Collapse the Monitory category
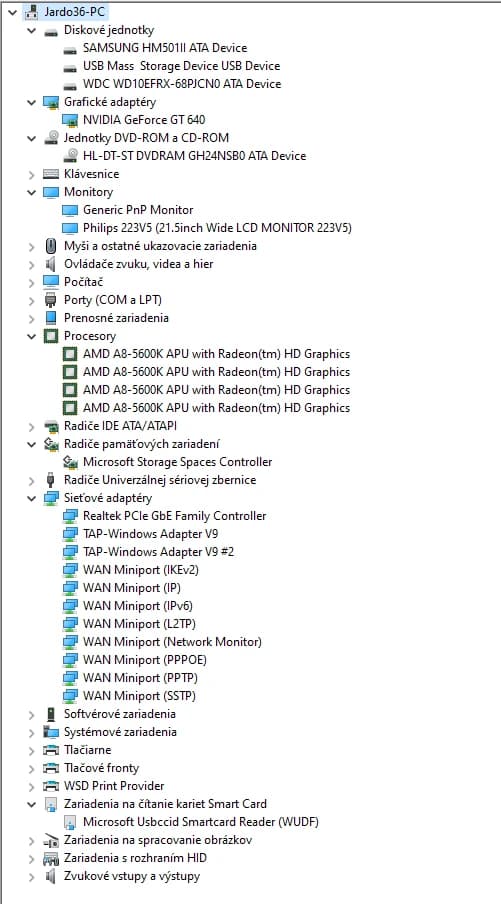 coord(32,192)
